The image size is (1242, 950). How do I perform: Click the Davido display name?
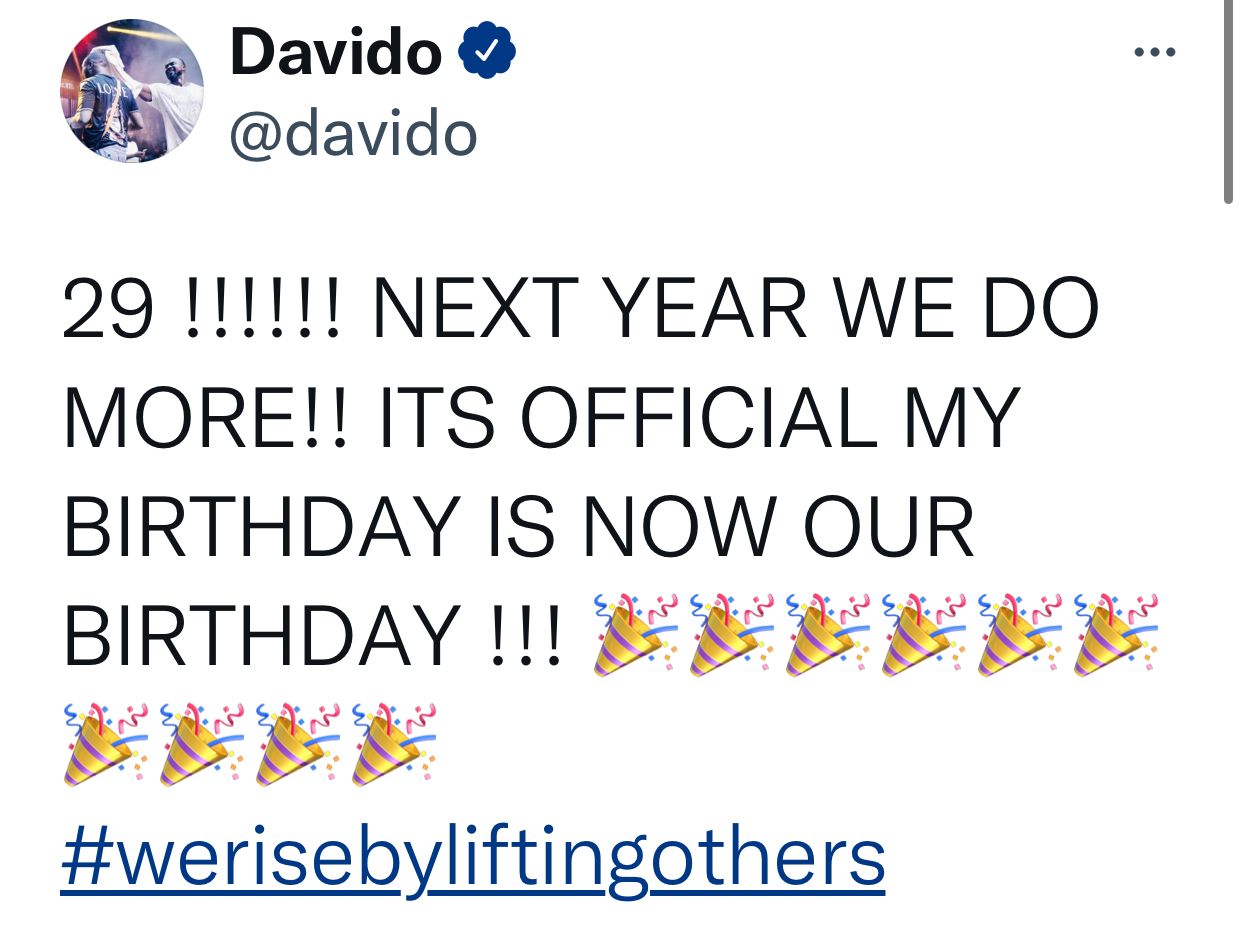[x=335, y=53]
